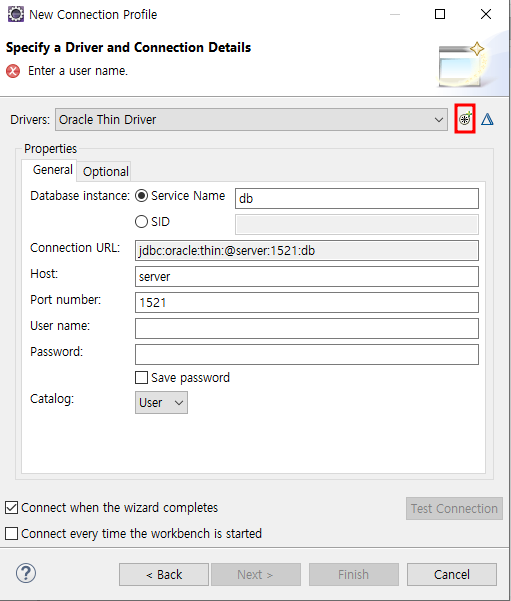Image resolution: width=511 pixels, height=601 pixels.
Task: Minimize the New Connection Profile window
Action: [x=394, y=14]
